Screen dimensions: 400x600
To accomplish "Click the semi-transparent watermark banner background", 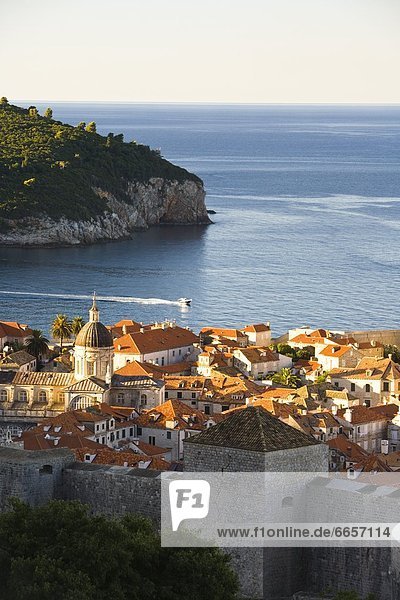I will point(281,509).
